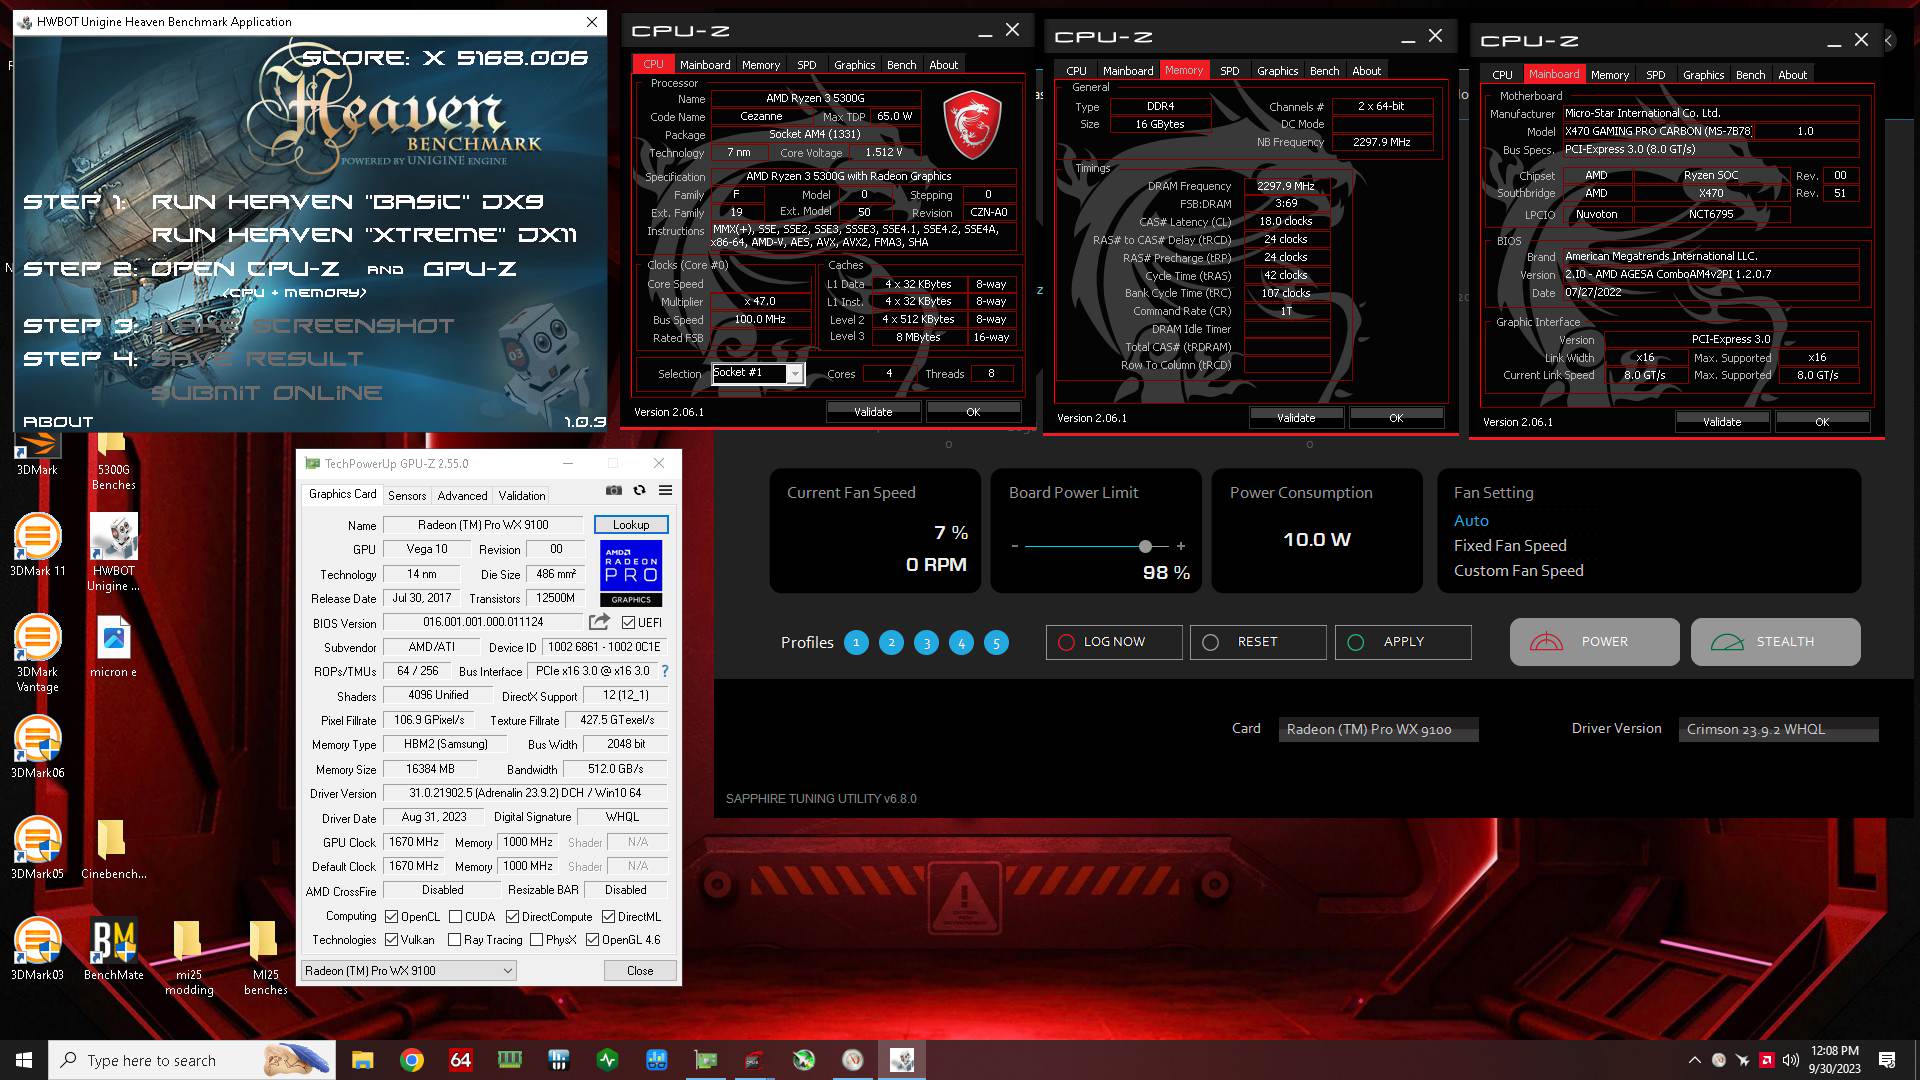Click the minus end of power limit slider
Viewport: 1920px width, 1080px height.
1015,546
